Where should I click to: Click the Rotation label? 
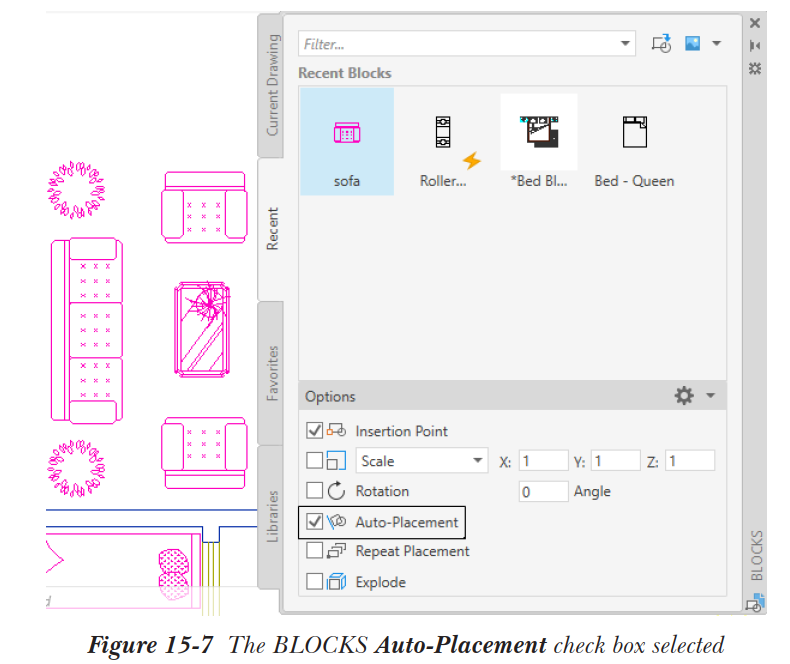(x=382, y=491)
